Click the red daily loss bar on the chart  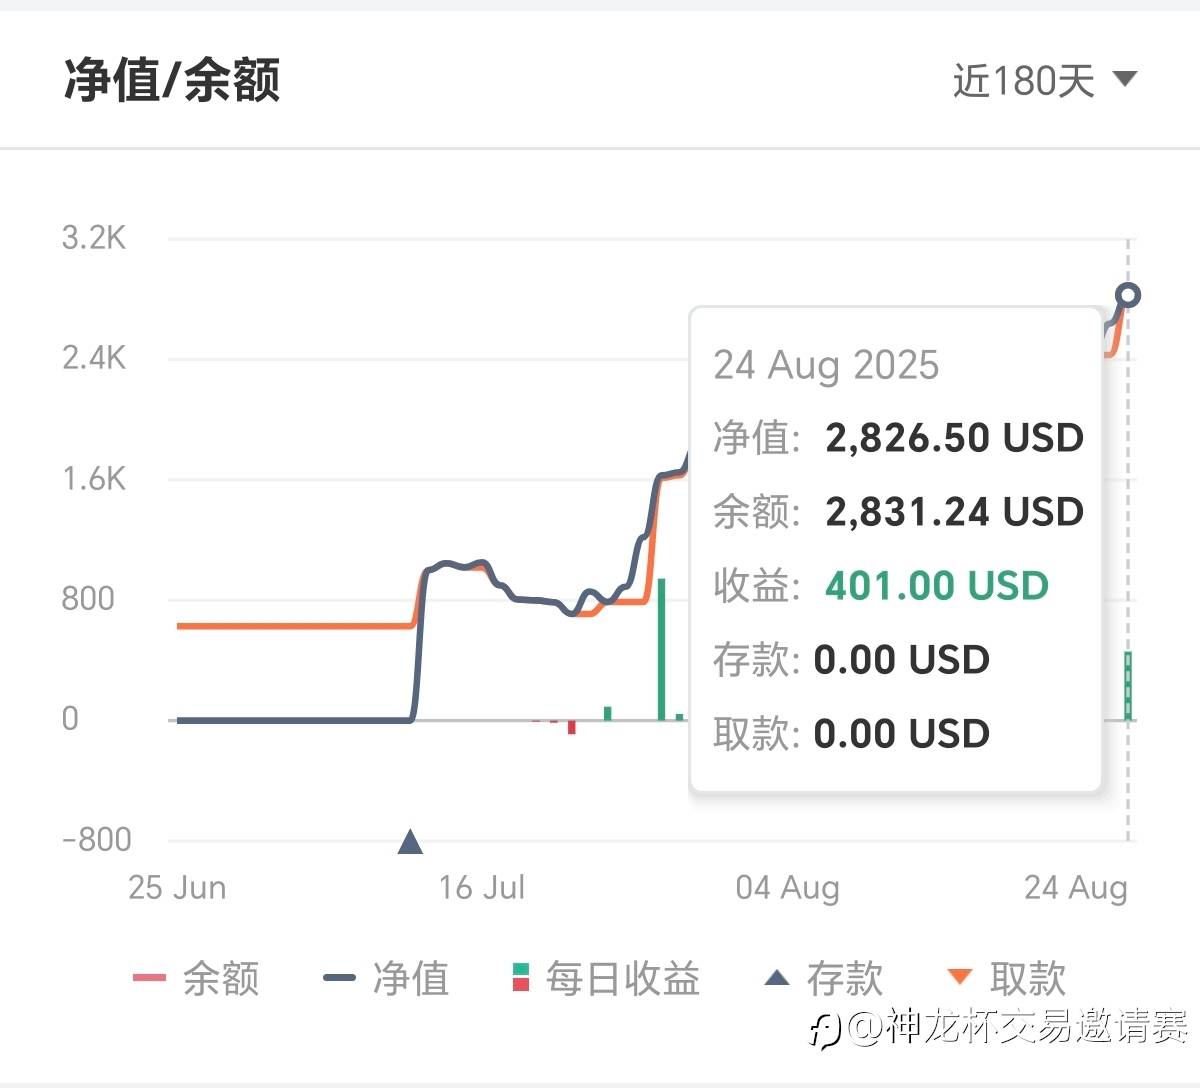click(x=572, y=727)
